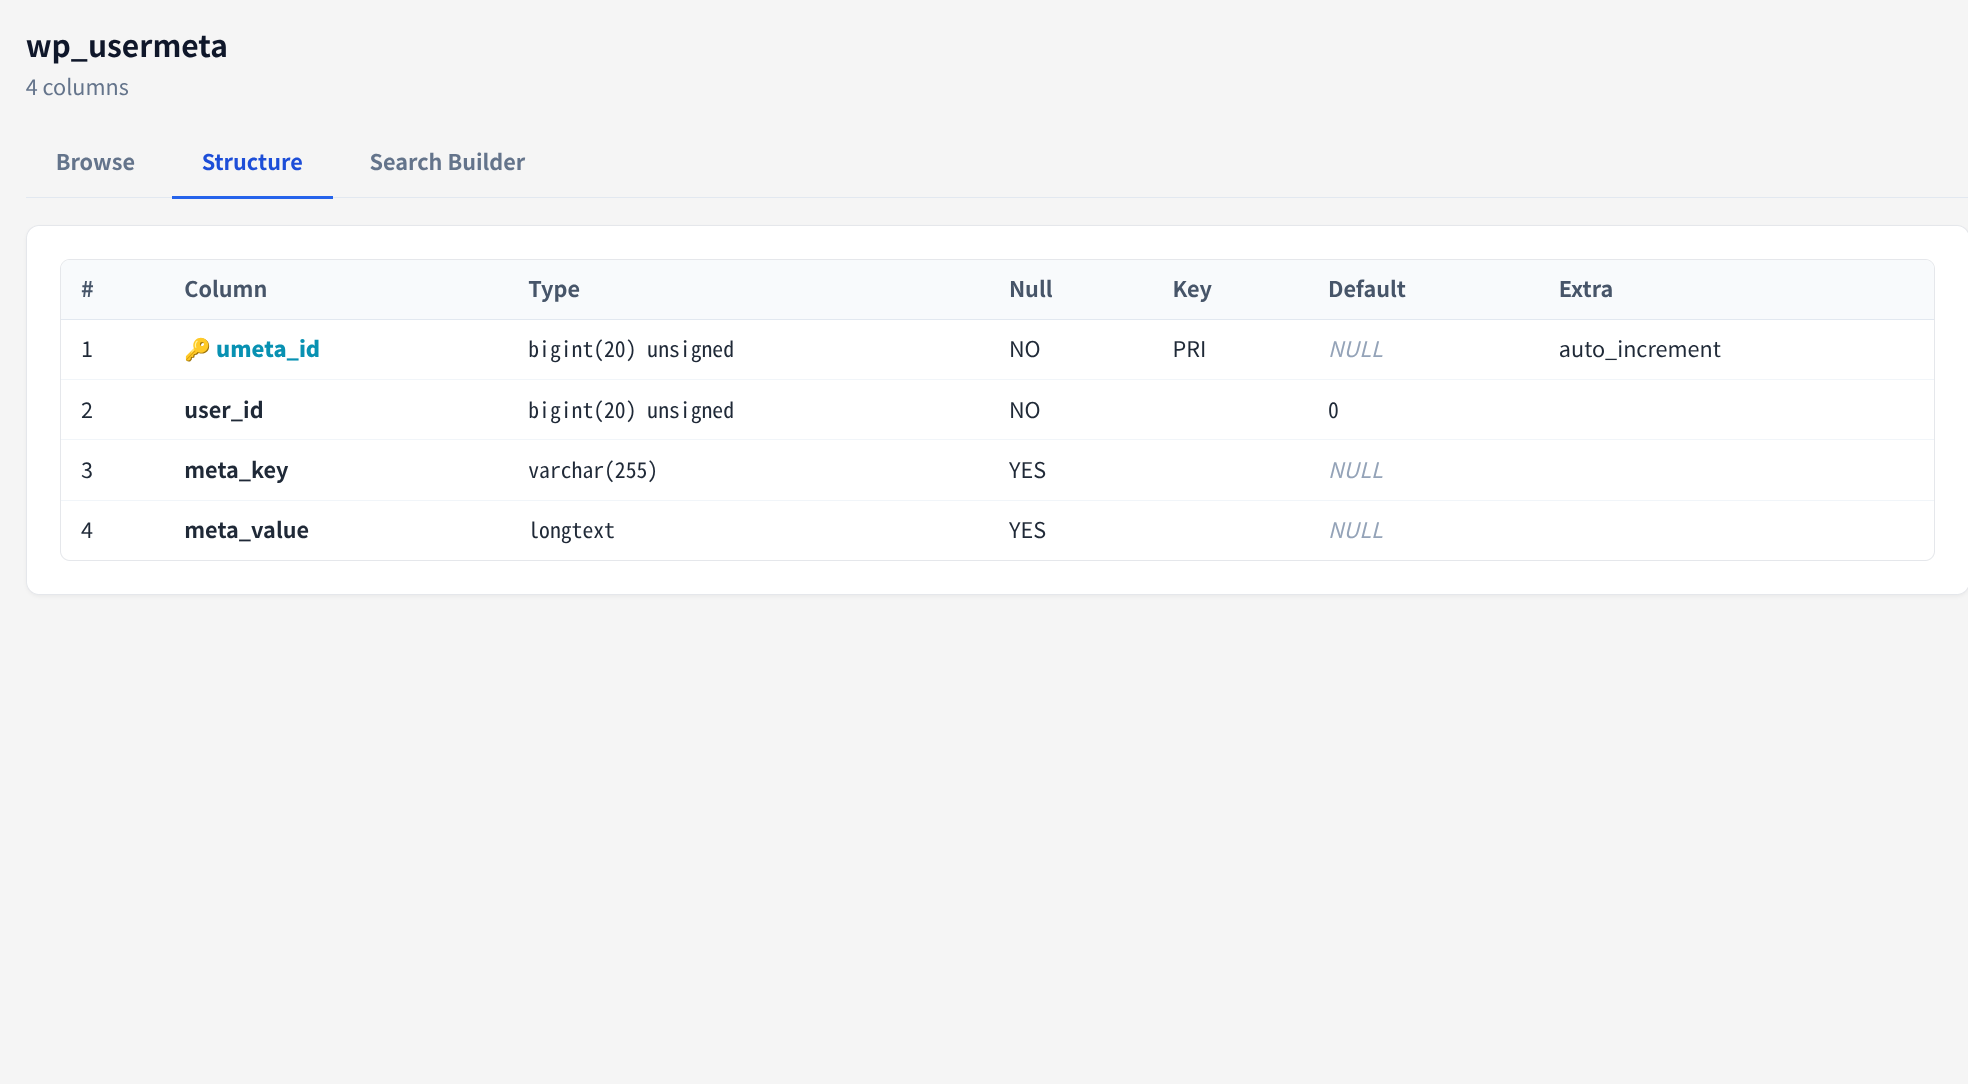
Task: Click the 4 columns subtitle text
Action: [x=78, y=87]
